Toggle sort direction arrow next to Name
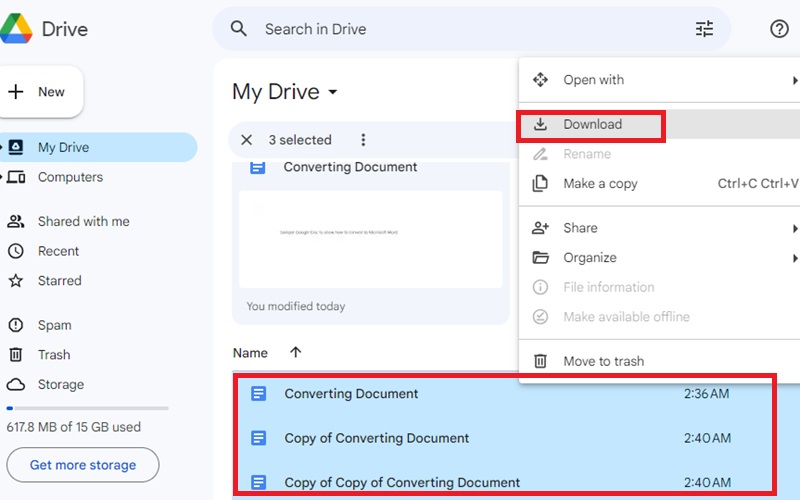800x500 pixels. 295,352
